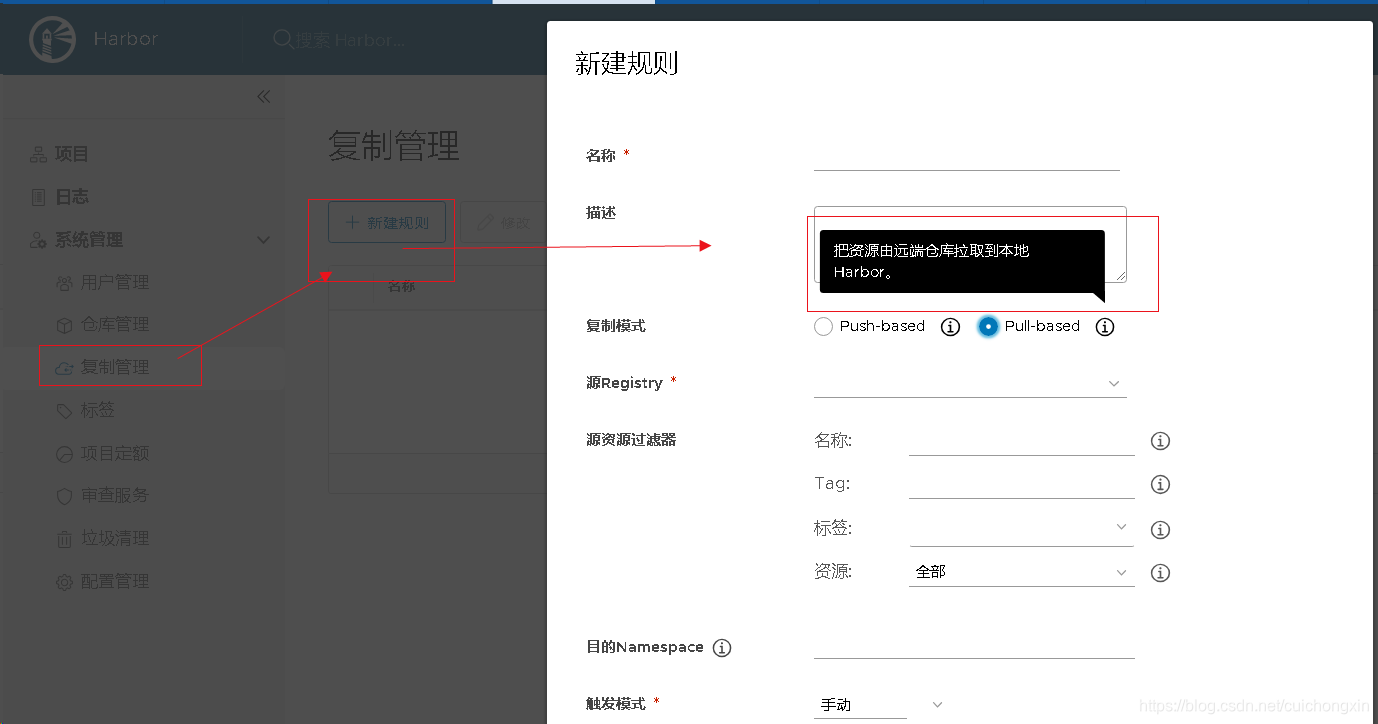Click the 审查服务 shield icon

[x=64, y=495]
